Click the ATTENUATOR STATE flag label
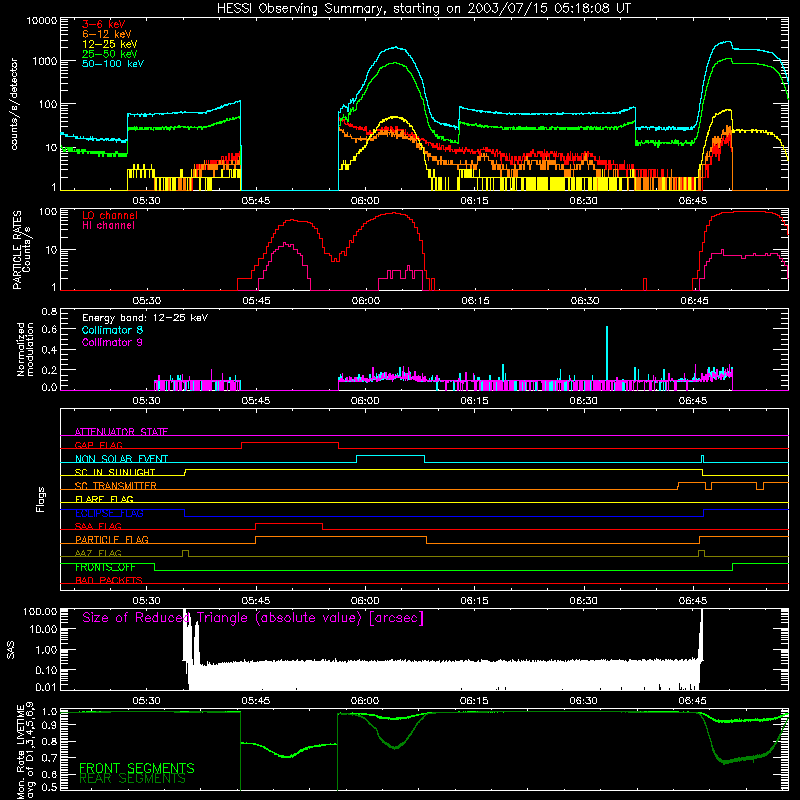This screenshot has height=800, width=800. (x=121, y=432)
